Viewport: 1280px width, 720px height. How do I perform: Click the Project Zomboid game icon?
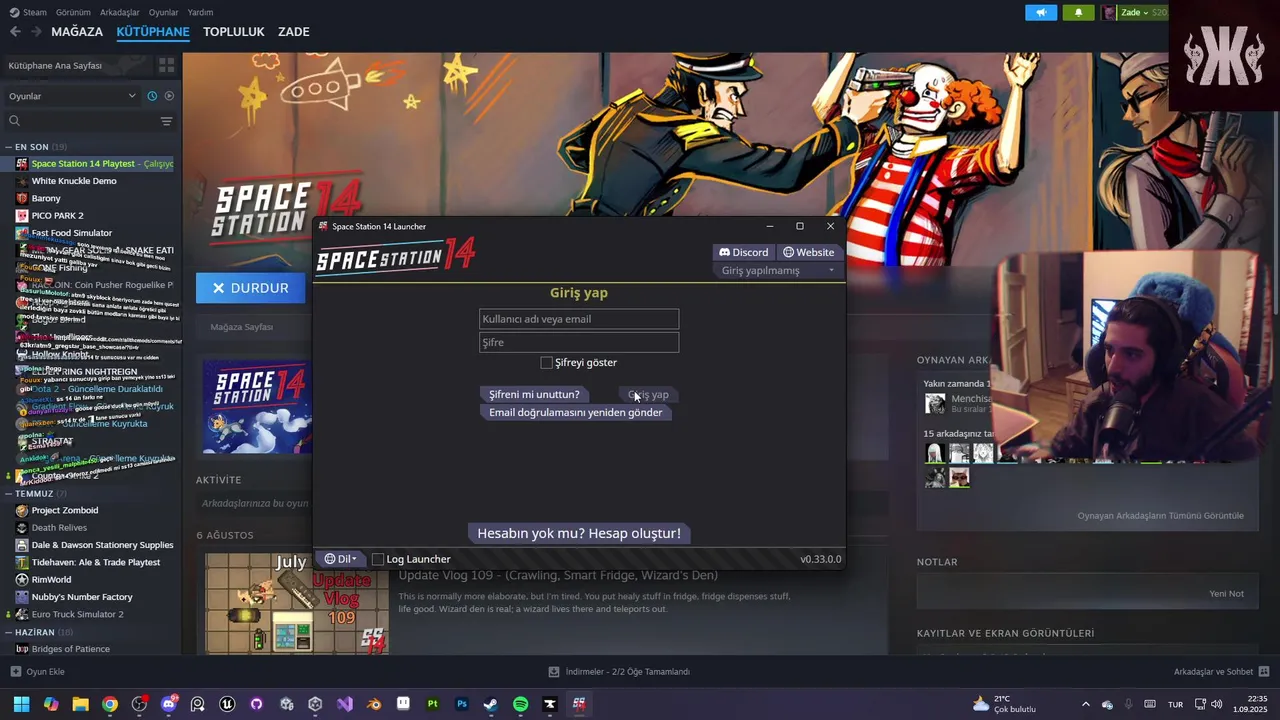(x=22, y=510)
